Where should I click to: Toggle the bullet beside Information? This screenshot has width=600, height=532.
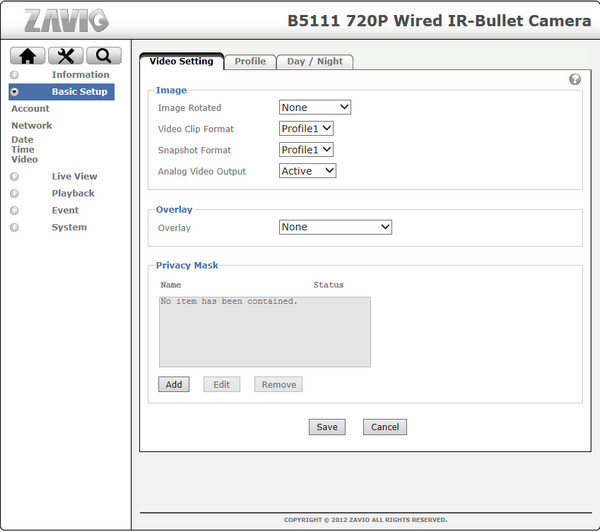[15, 75]
